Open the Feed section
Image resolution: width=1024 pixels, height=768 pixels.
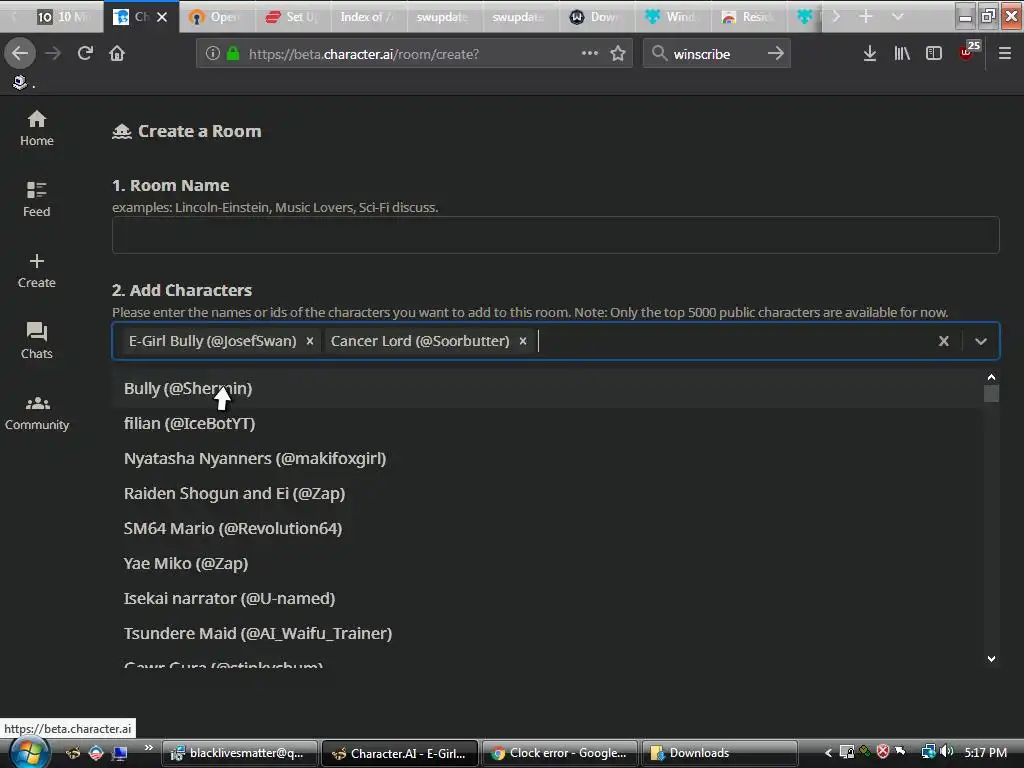[37, 199]
